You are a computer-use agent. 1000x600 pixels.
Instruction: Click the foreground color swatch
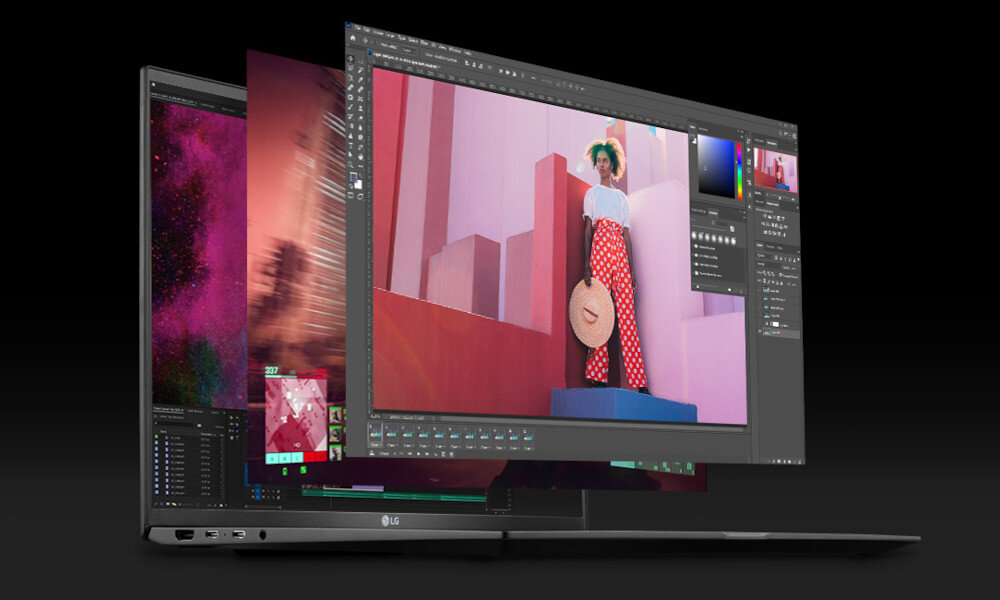click(354, 177)
